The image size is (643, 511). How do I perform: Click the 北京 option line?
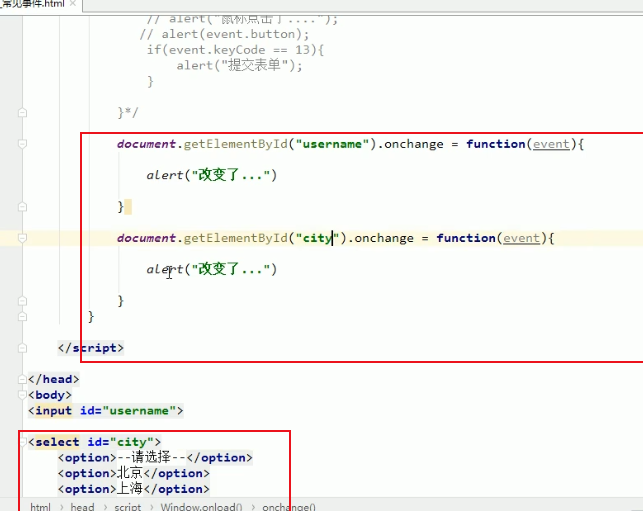pyautogui.click(x=134, y=473)
